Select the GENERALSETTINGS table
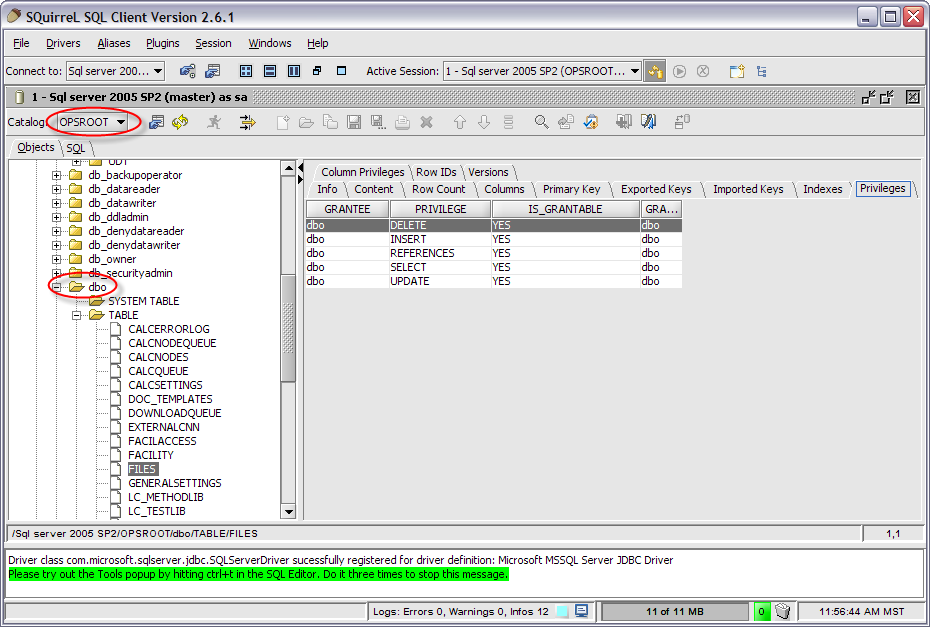Viewport: 930px width, 627px height. pos(174,483)
